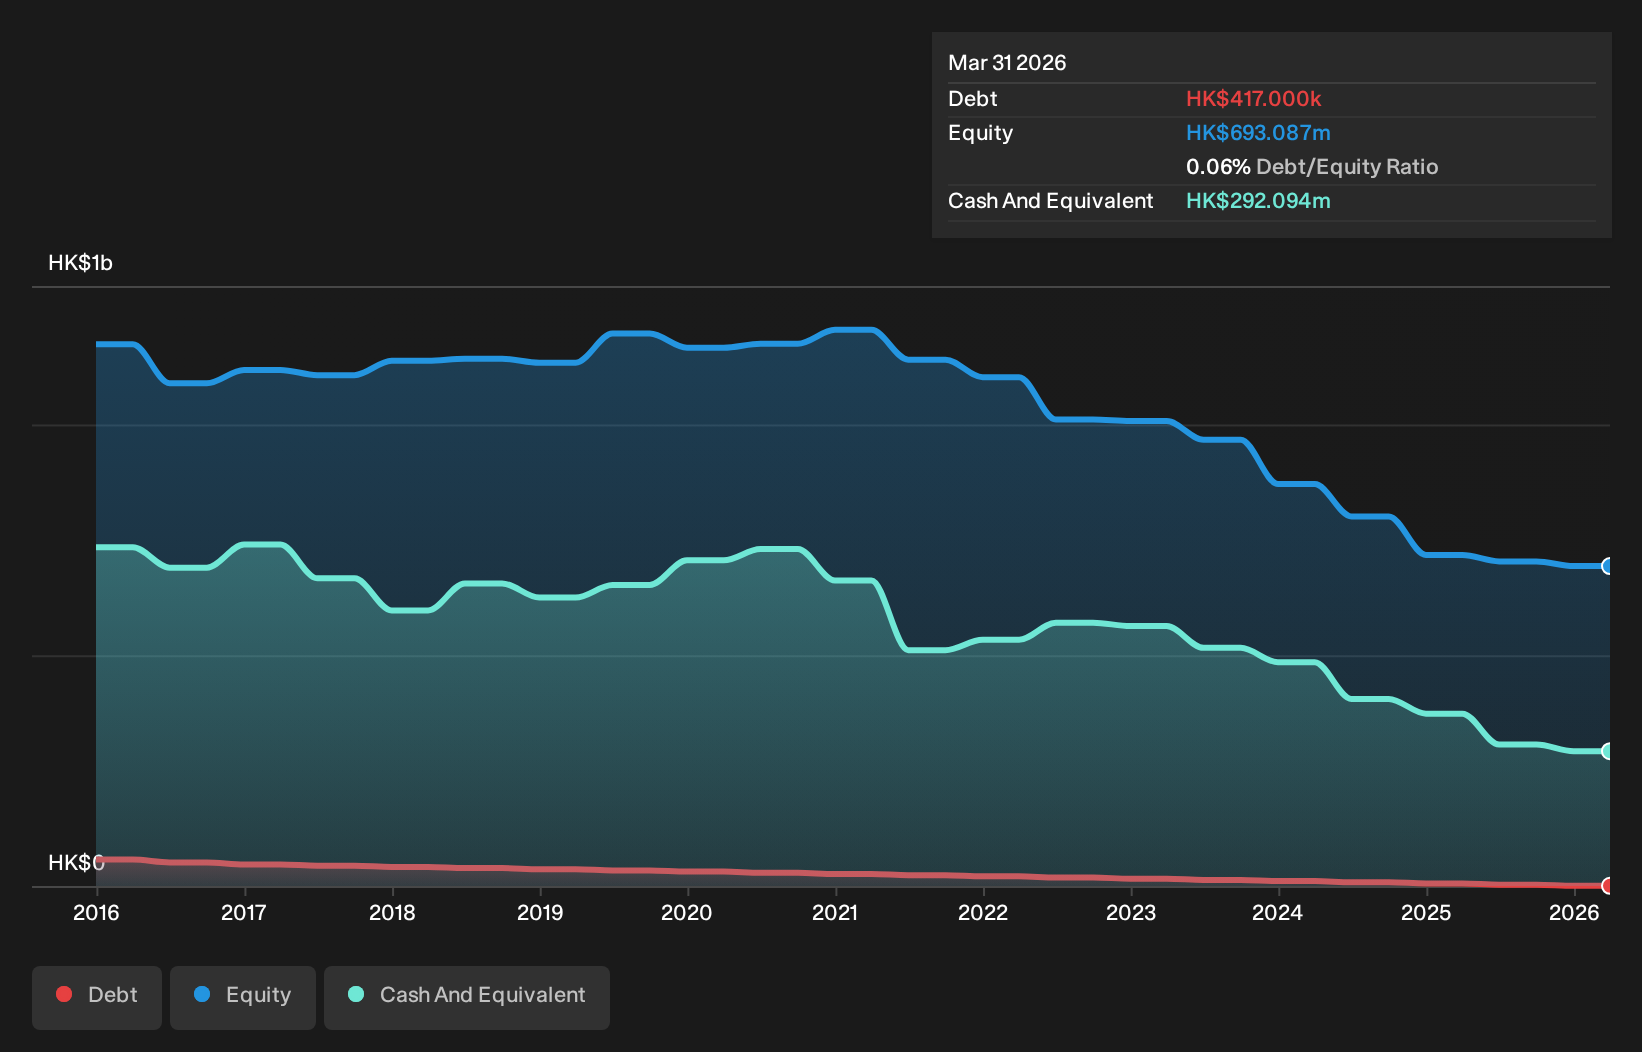Toggle the Debt series legend button

97,997
